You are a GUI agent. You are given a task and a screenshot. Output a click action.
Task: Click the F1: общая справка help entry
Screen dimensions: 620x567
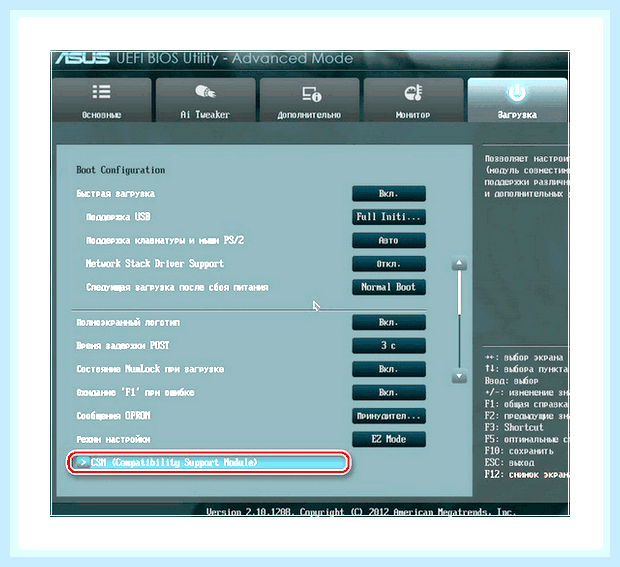(x=526, y=404)
